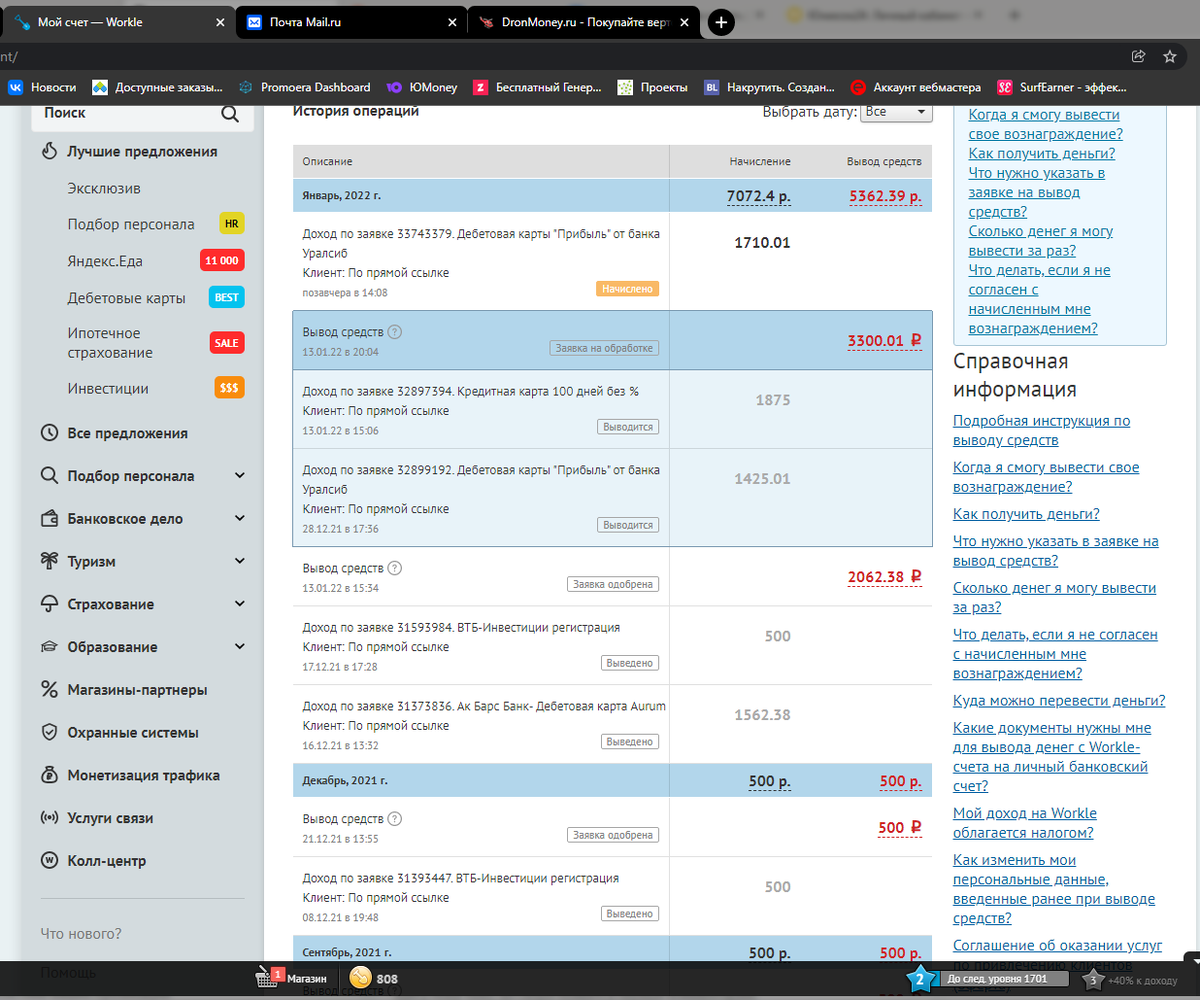Click the share page icon
The height and width of the screenshot is (1000, 1200).
[x=1138, y=57]
